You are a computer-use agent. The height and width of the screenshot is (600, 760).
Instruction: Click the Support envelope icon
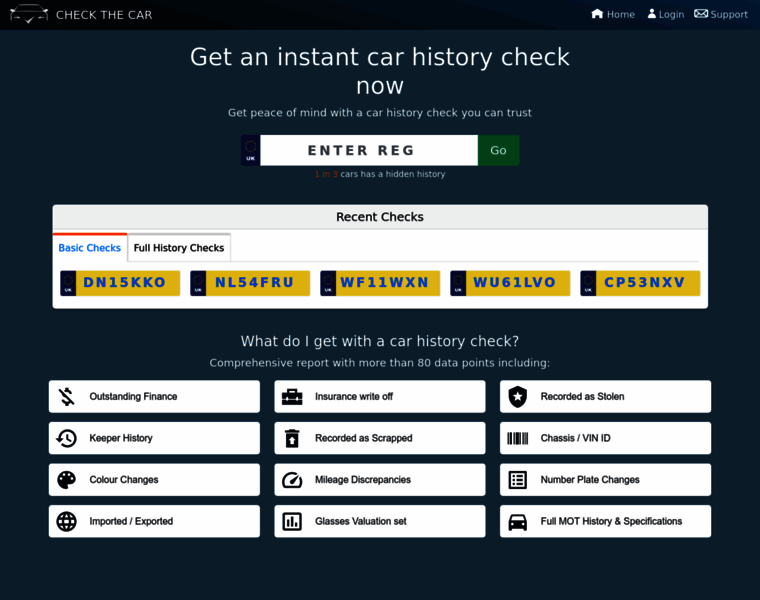701,14
